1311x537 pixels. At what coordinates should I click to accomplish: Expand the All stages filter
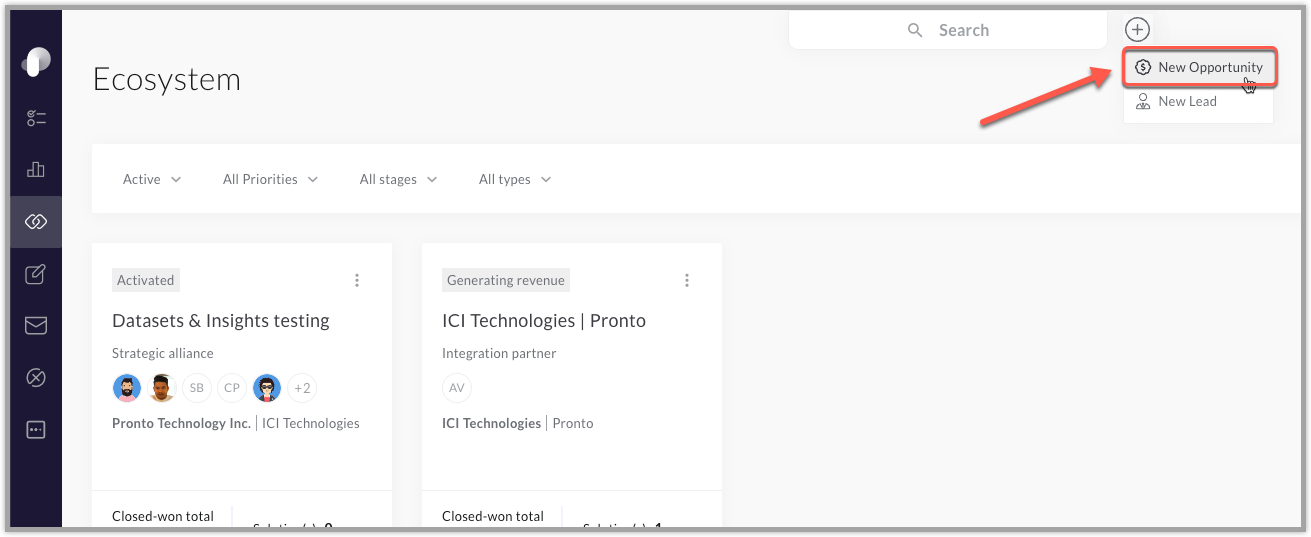tap(398, 180)
